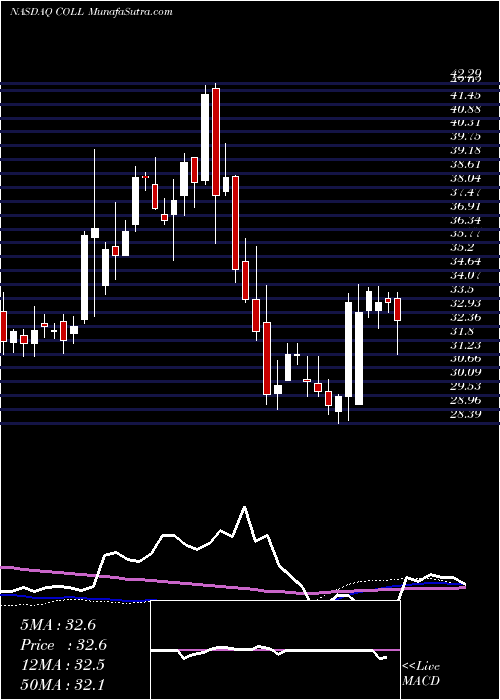This screenshot has height=700, width=500.
Task: Click the tallest red candlestick at the peak
Action: click(216, 142)
